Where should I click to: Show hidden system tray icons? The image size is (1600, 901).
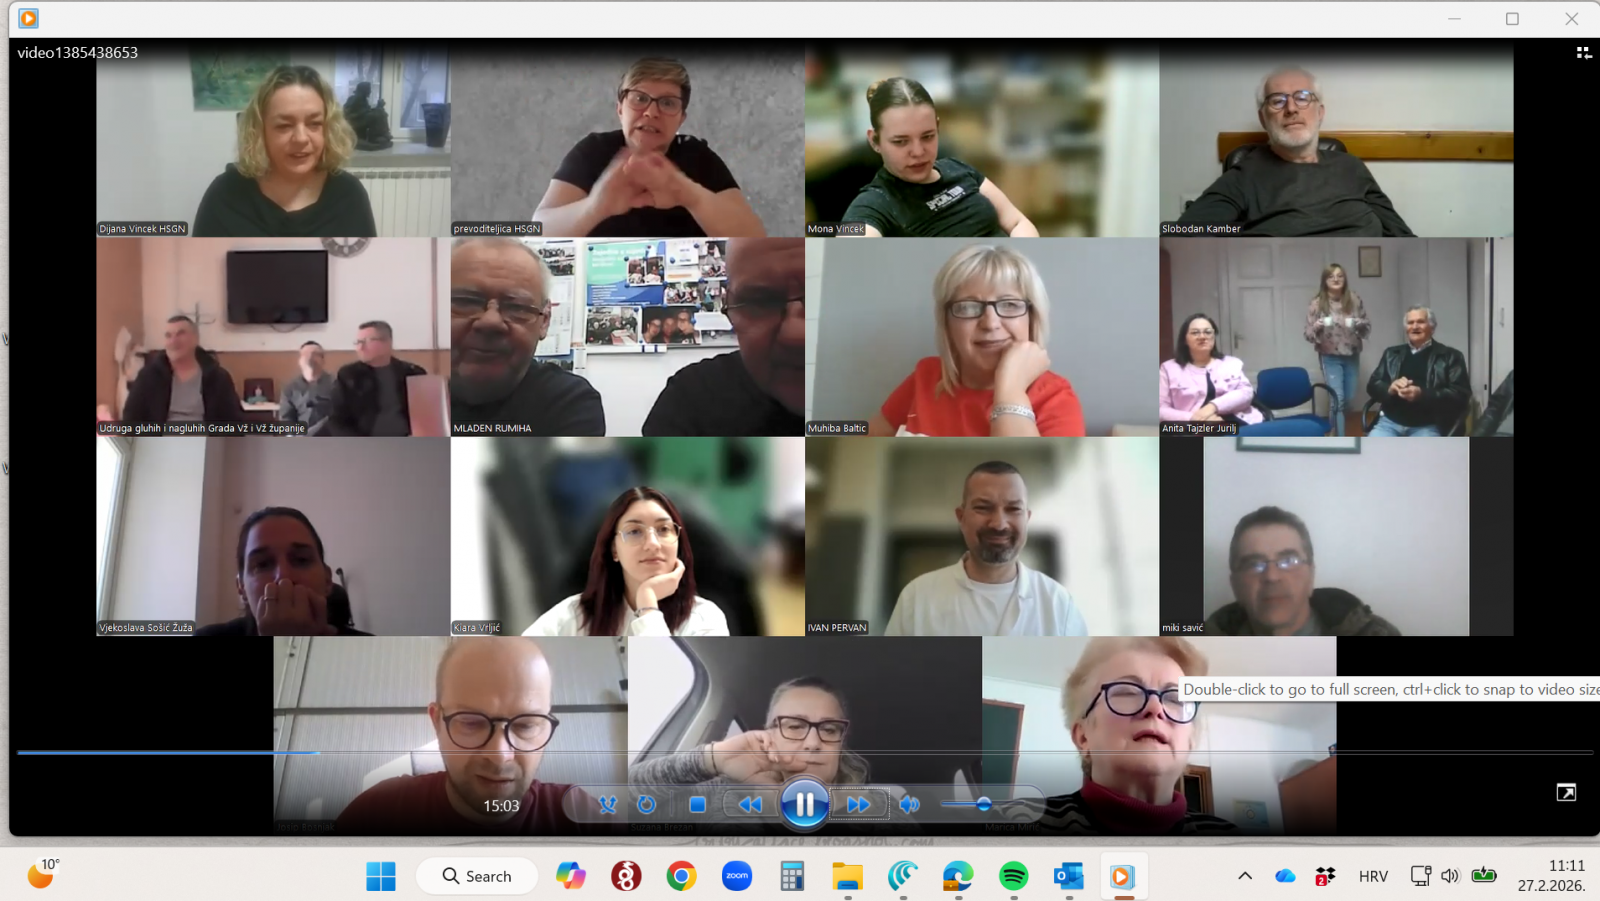[x=1245, y=876]
